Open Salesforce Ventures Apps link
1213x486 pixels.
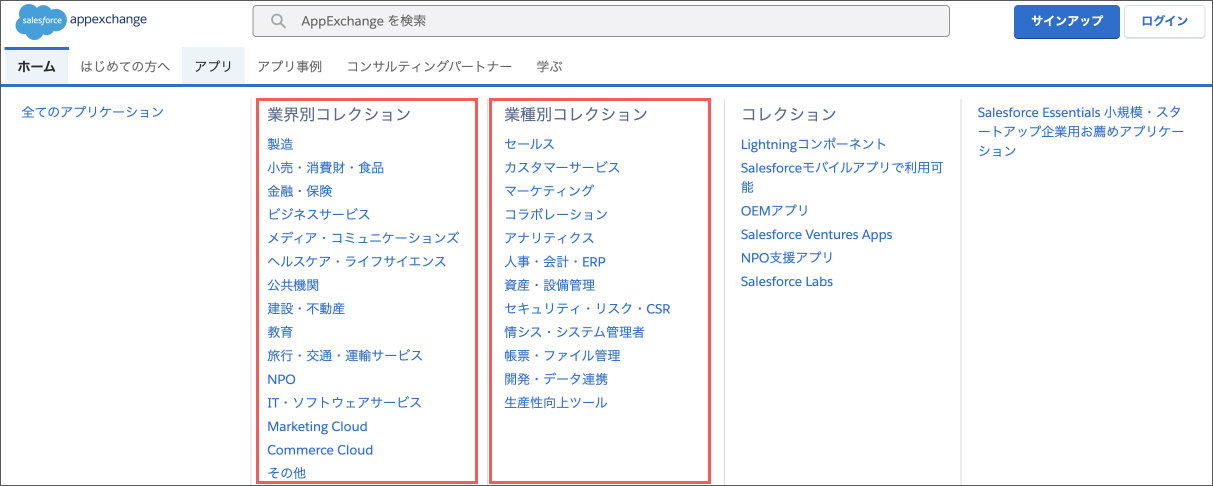point(816,234)
